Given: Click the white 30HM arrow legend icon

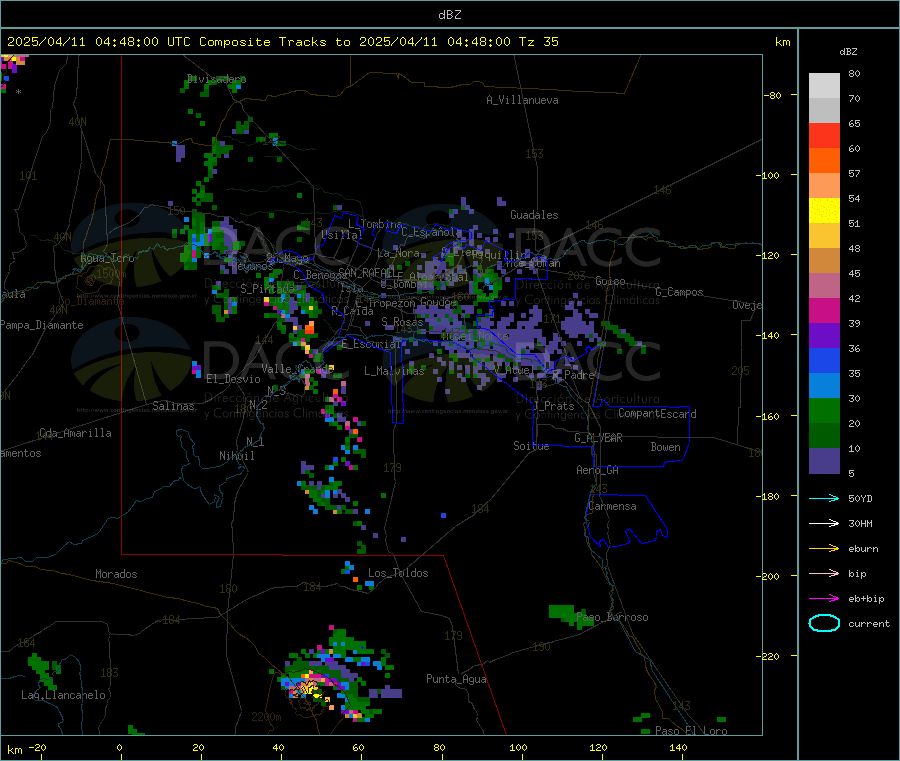Looking at the screenshot, I should (824, 523).
